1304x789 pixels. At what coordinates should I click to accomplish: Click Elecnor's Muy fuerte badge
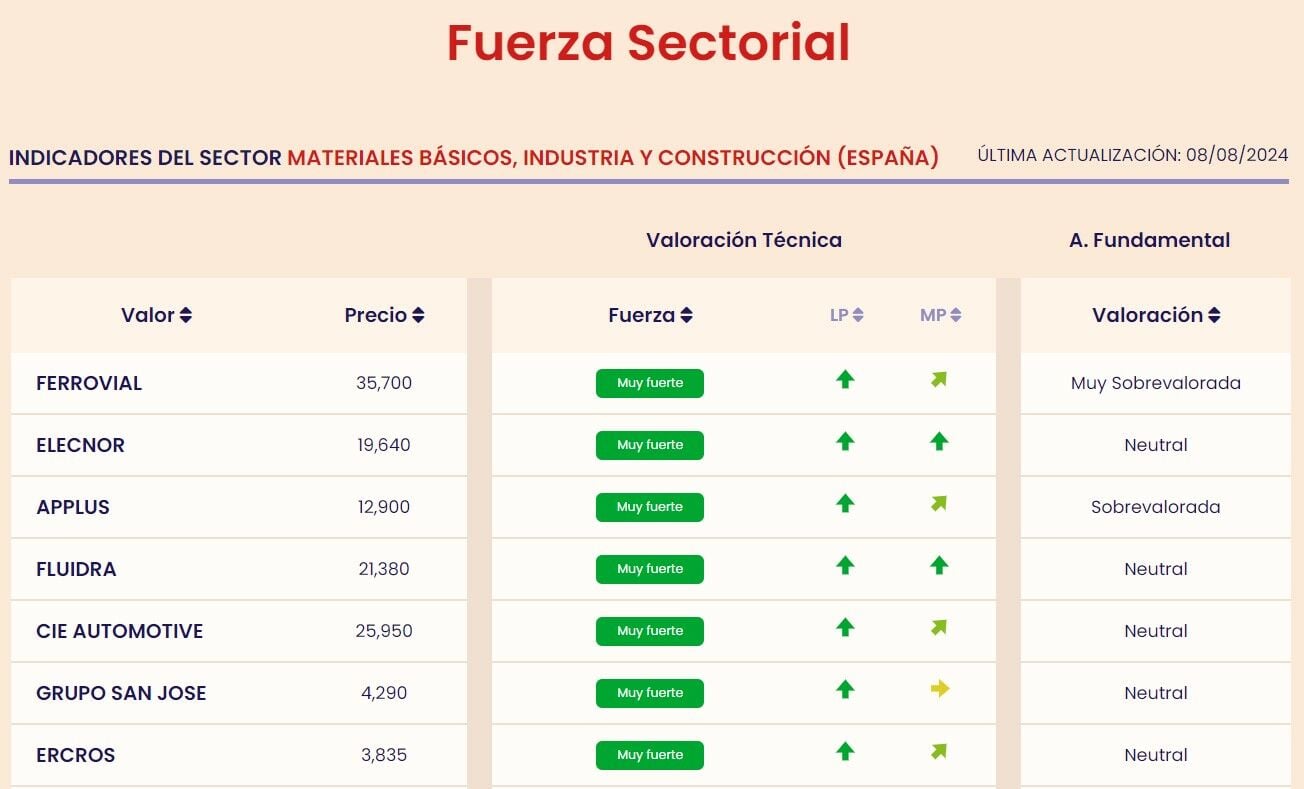point(650,445)
